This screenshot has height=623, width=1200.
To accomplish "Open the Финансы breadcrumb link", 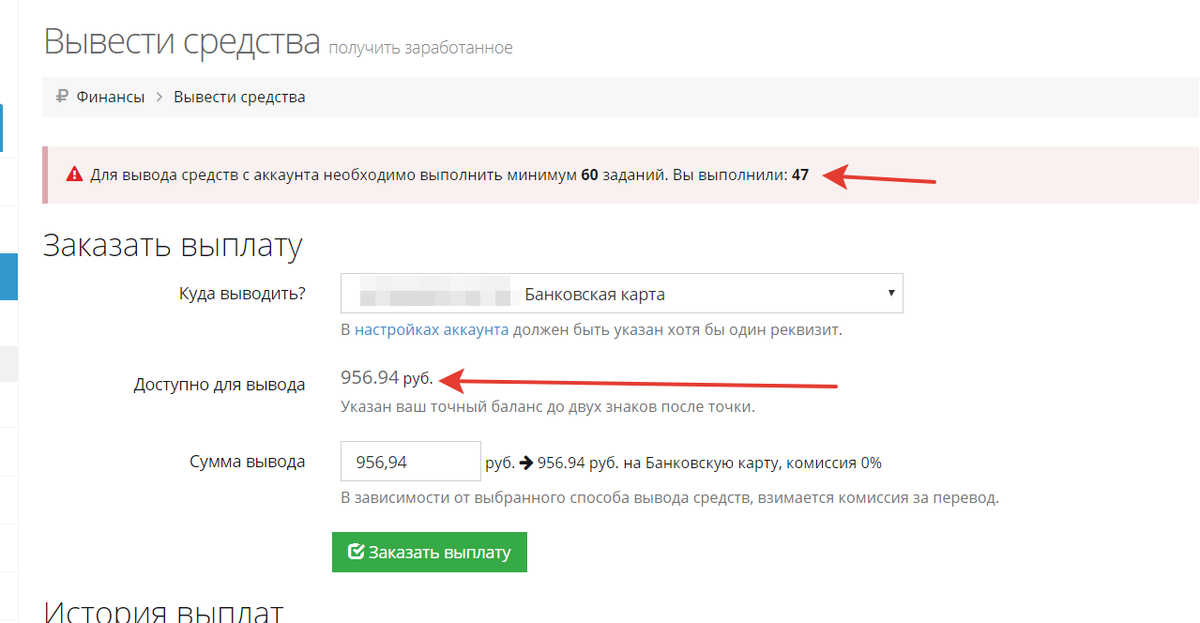I will pos(111,97).
